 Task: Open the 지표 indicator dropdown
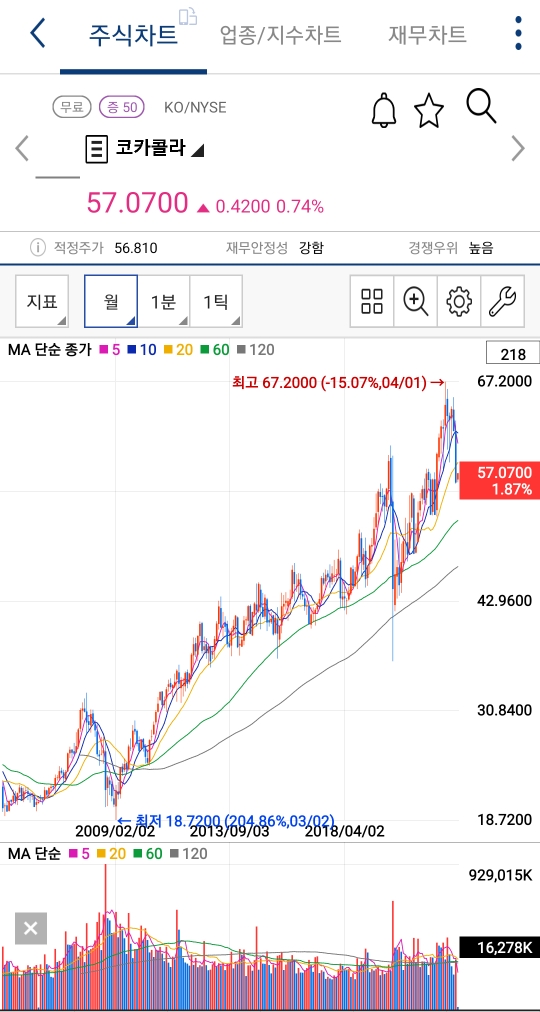42,301
